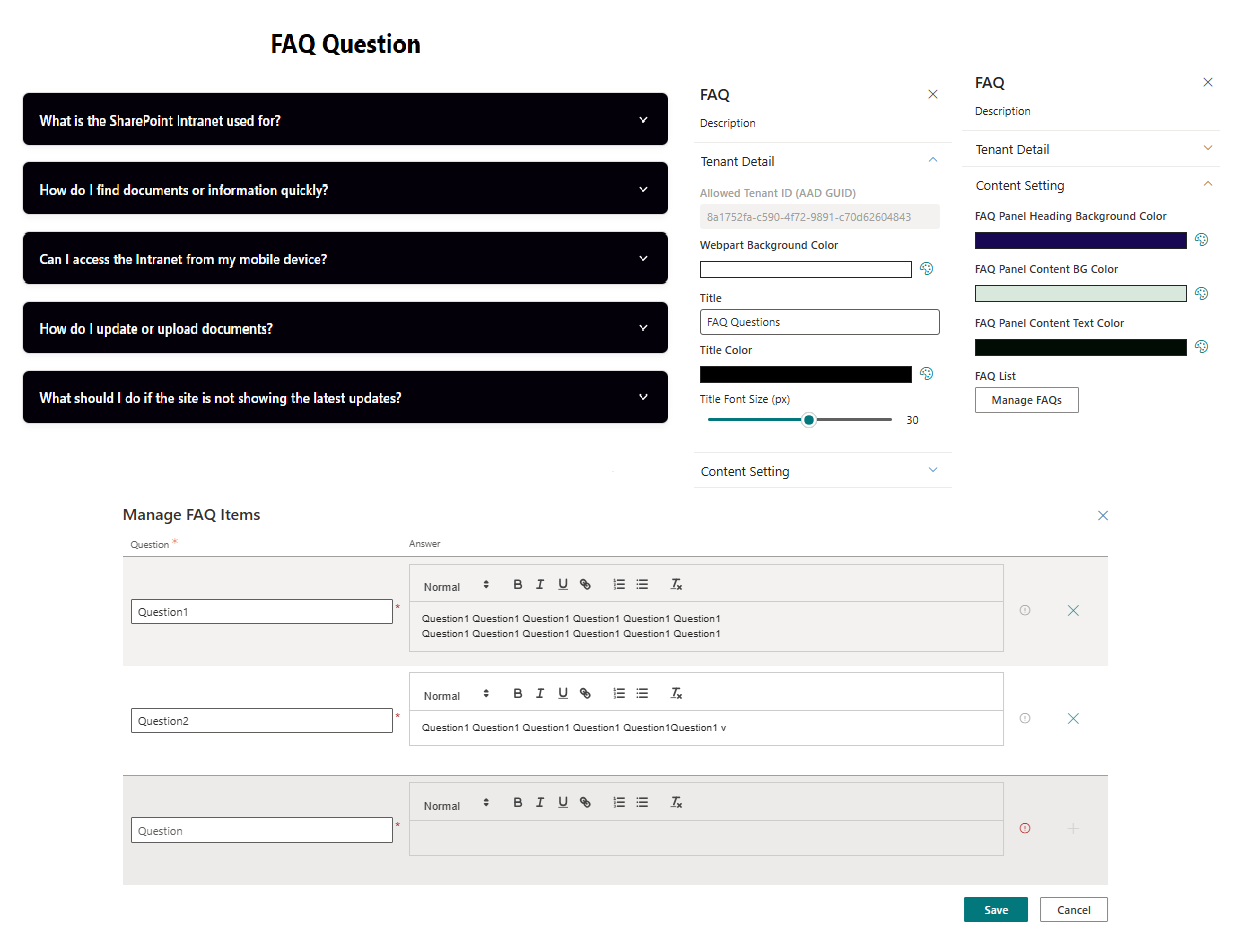The height and width of the screenshot is (942, 1241).
Task: Click the Manage FAQs button
Action: [1026, 400]
